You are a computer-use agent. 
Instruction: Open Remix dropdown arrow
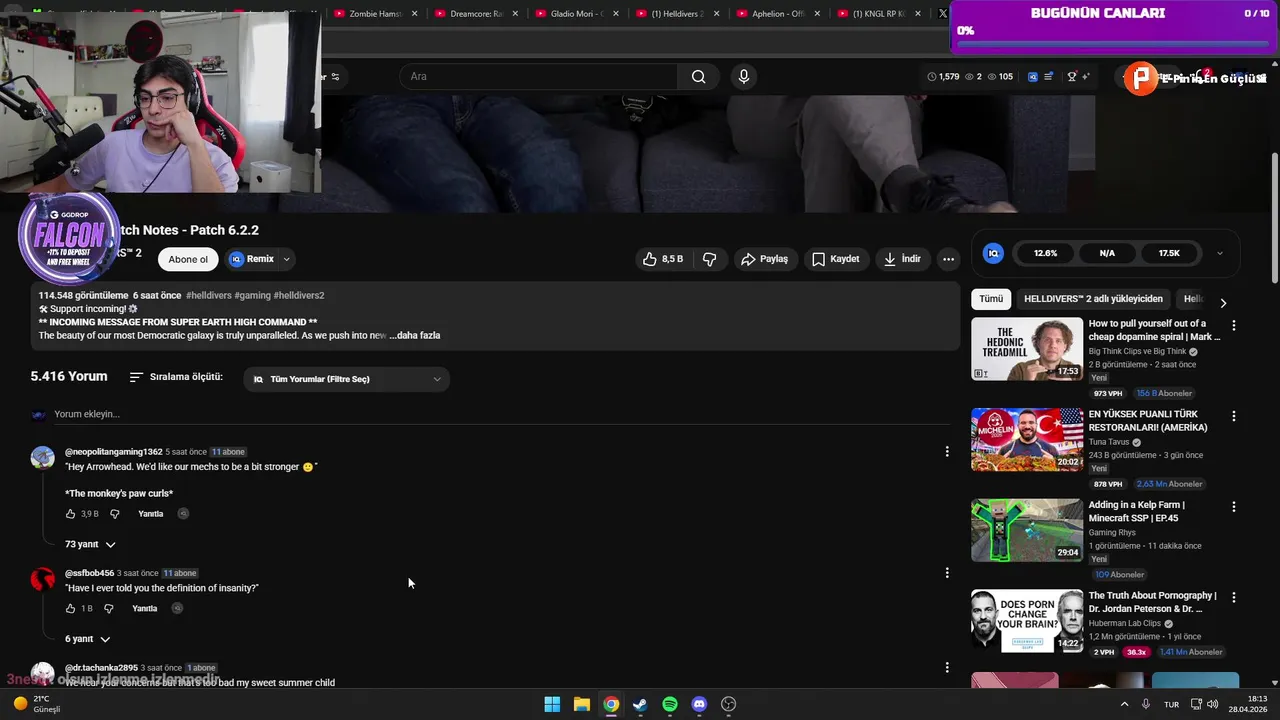tap(287, 259)
